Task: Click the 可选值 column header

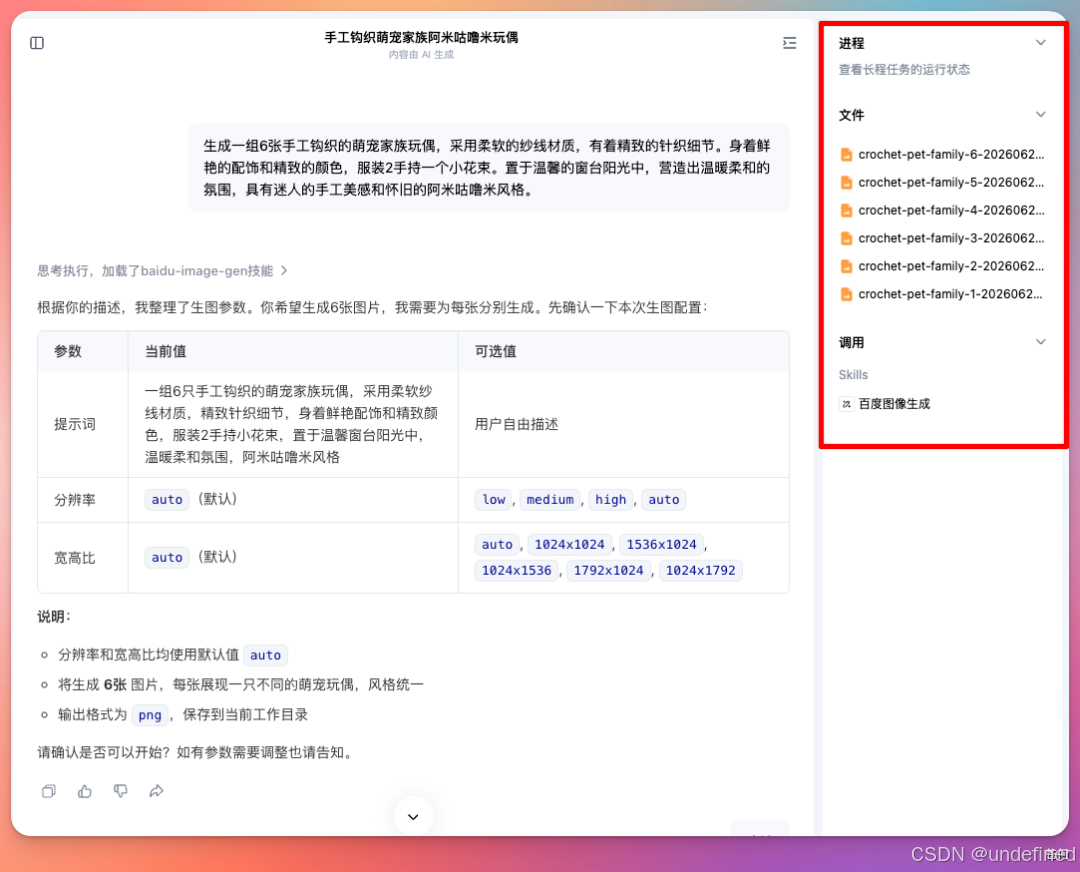Action: 495,351
